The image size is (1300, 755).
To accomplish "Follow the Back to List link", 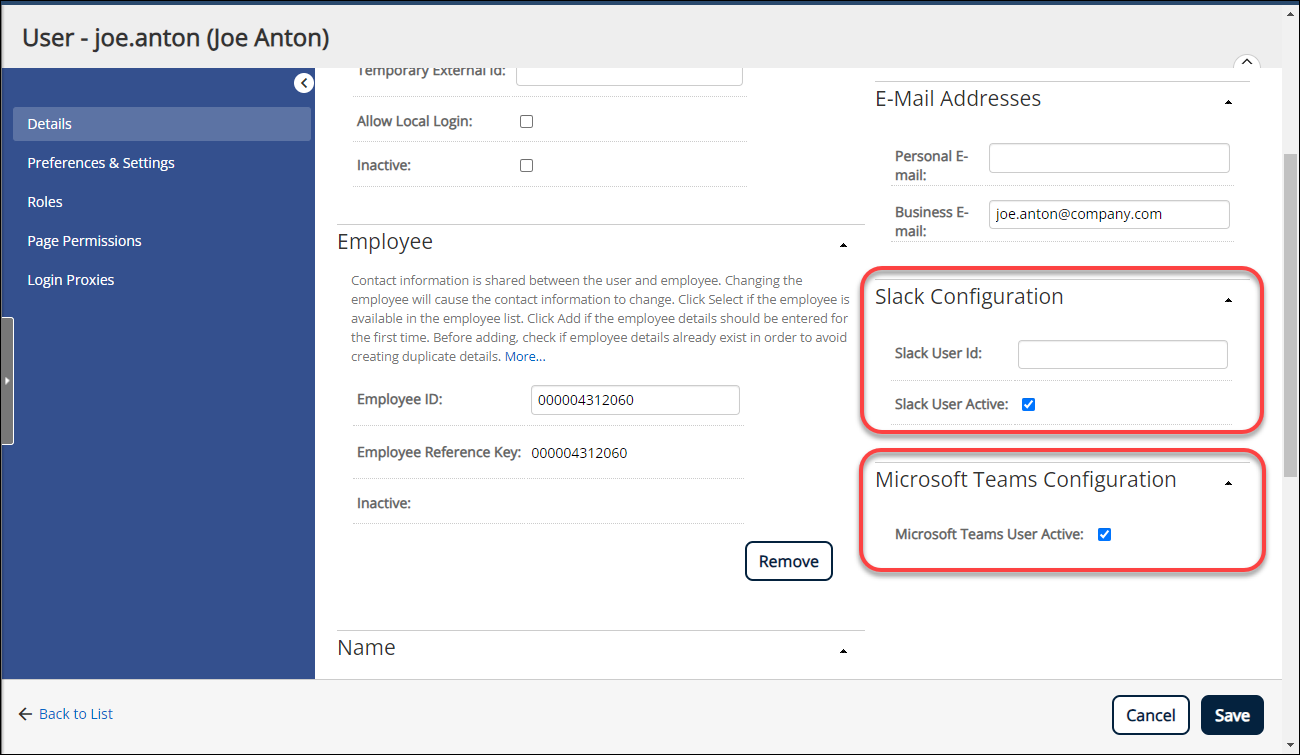I will 76,714.
